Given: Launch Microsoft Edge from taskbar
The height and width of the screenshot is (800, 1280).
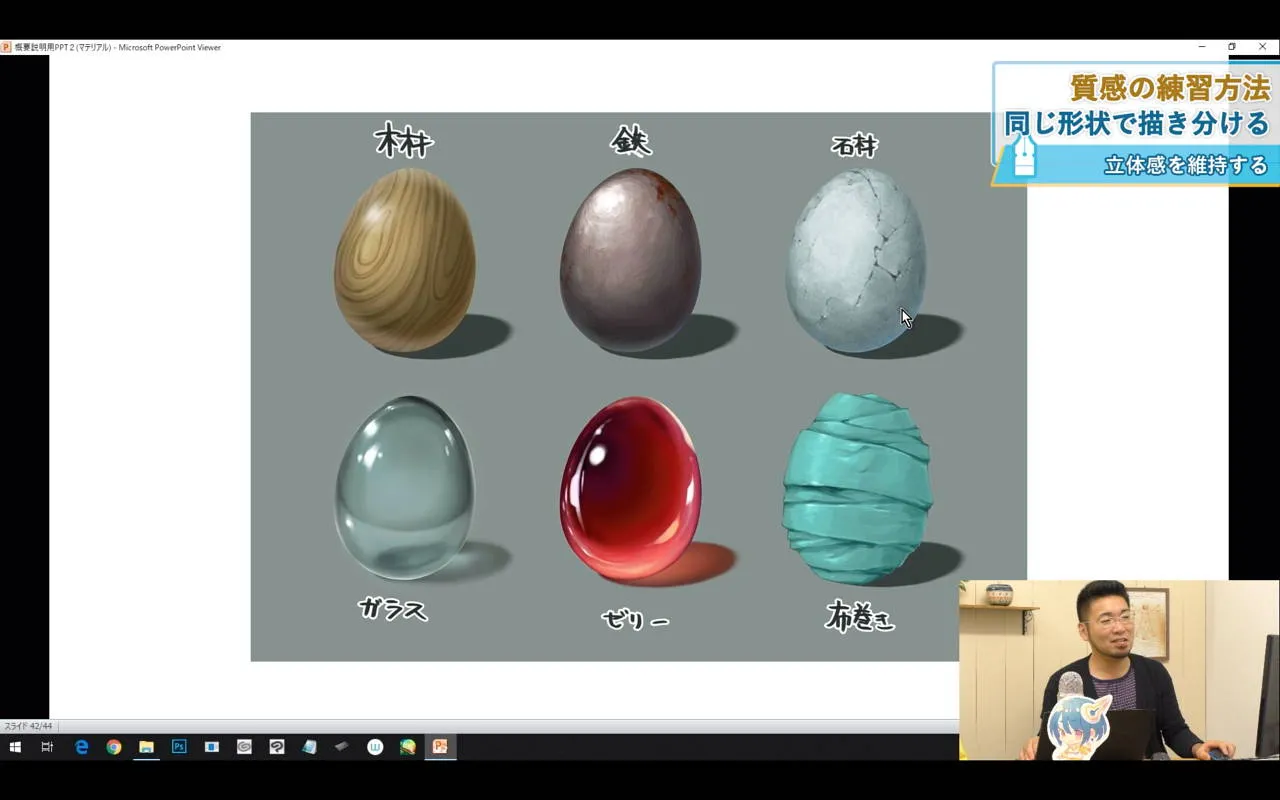Looking at the screenshot, I should point(82,747).
